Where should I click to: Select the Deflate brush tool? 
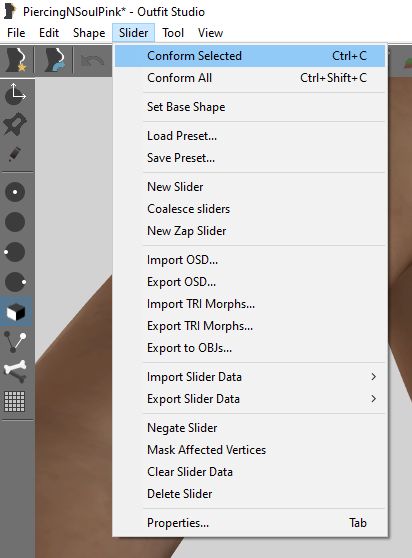(15, 222)
